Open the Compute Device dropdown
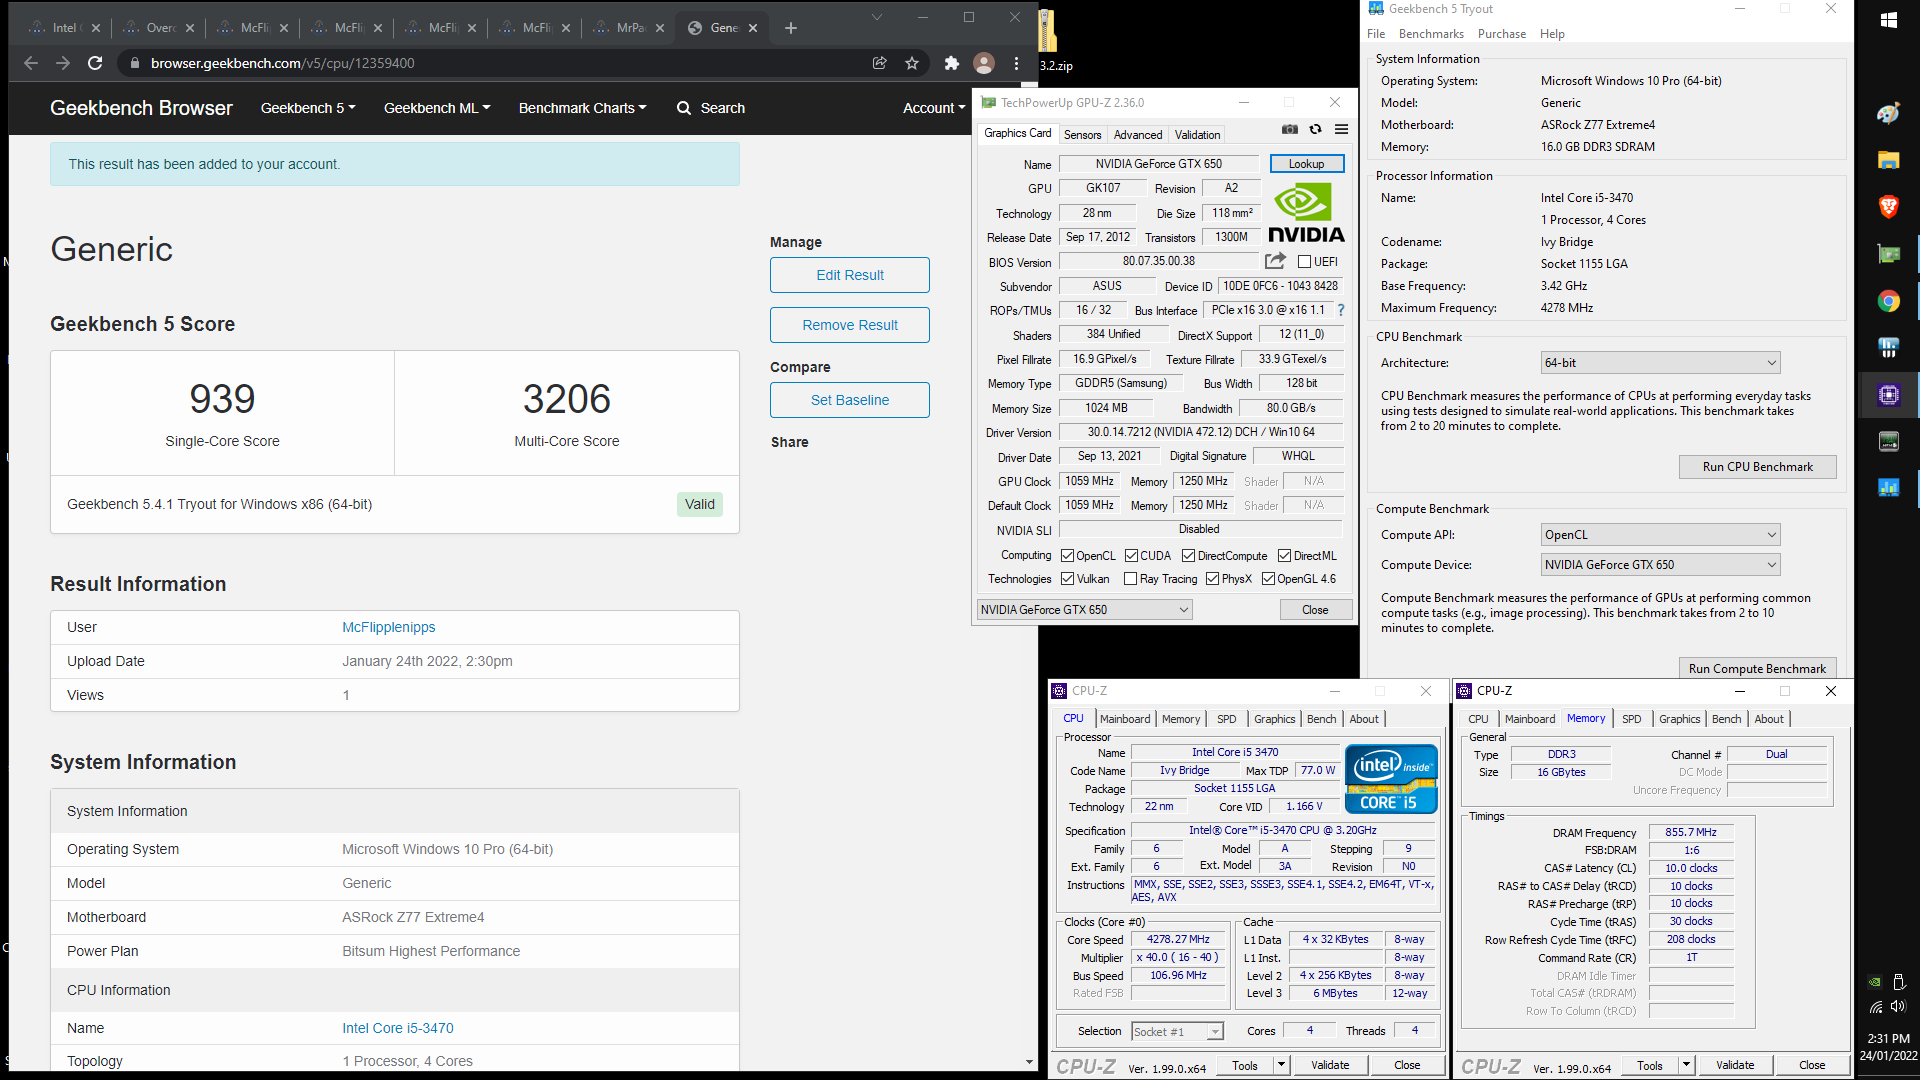Viewport: 1920px width, 1080px height. [1660, 565]
